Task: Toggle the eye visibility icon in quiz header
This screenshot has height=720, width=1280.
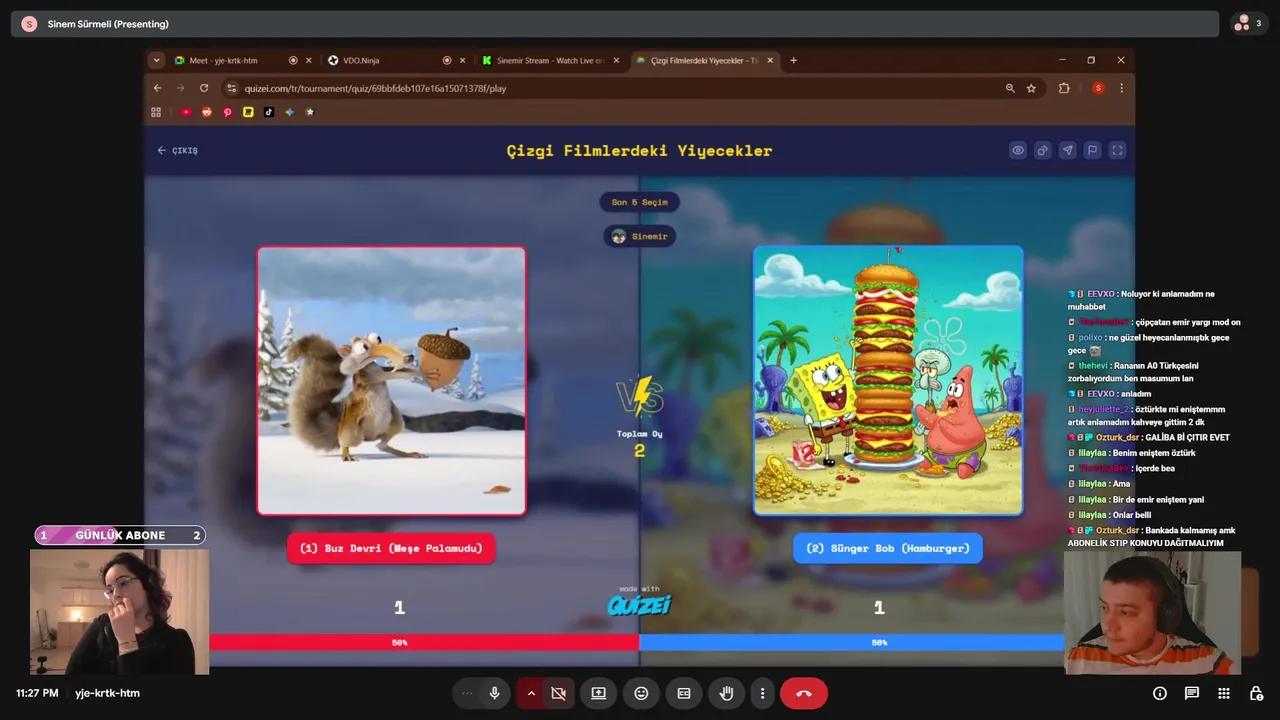Action: point(1018,150)
